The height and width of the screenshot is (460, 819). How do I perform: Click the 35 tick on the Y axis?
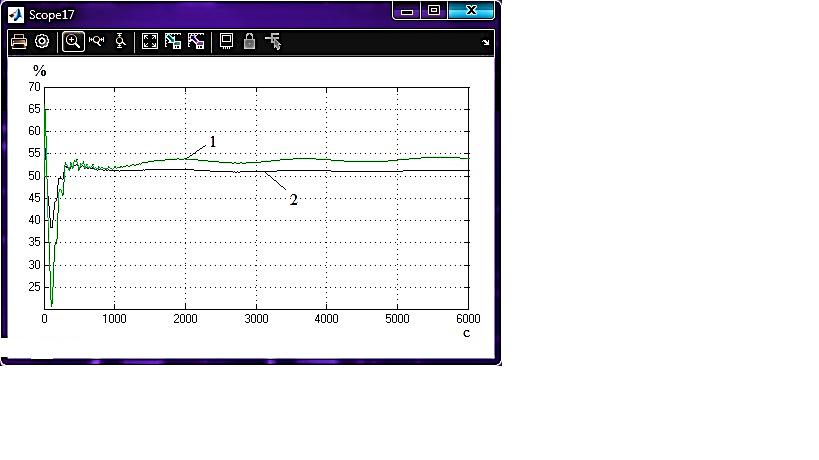34,242
